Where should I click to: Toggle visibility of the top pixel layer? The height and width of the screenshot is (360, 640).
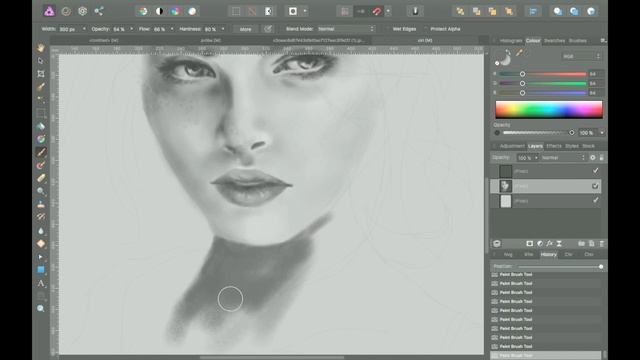coord(596,171)
